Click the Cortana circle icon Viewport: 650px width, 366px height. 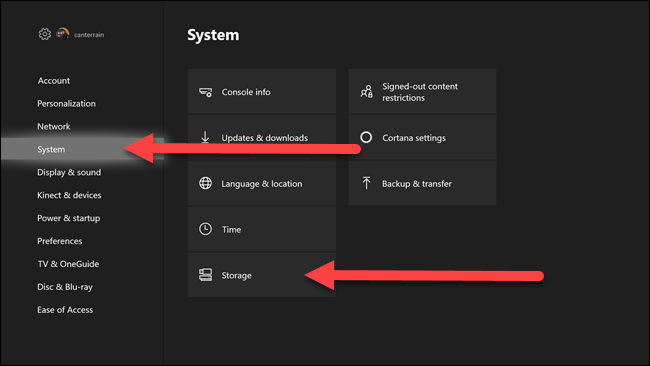point(366,137)
